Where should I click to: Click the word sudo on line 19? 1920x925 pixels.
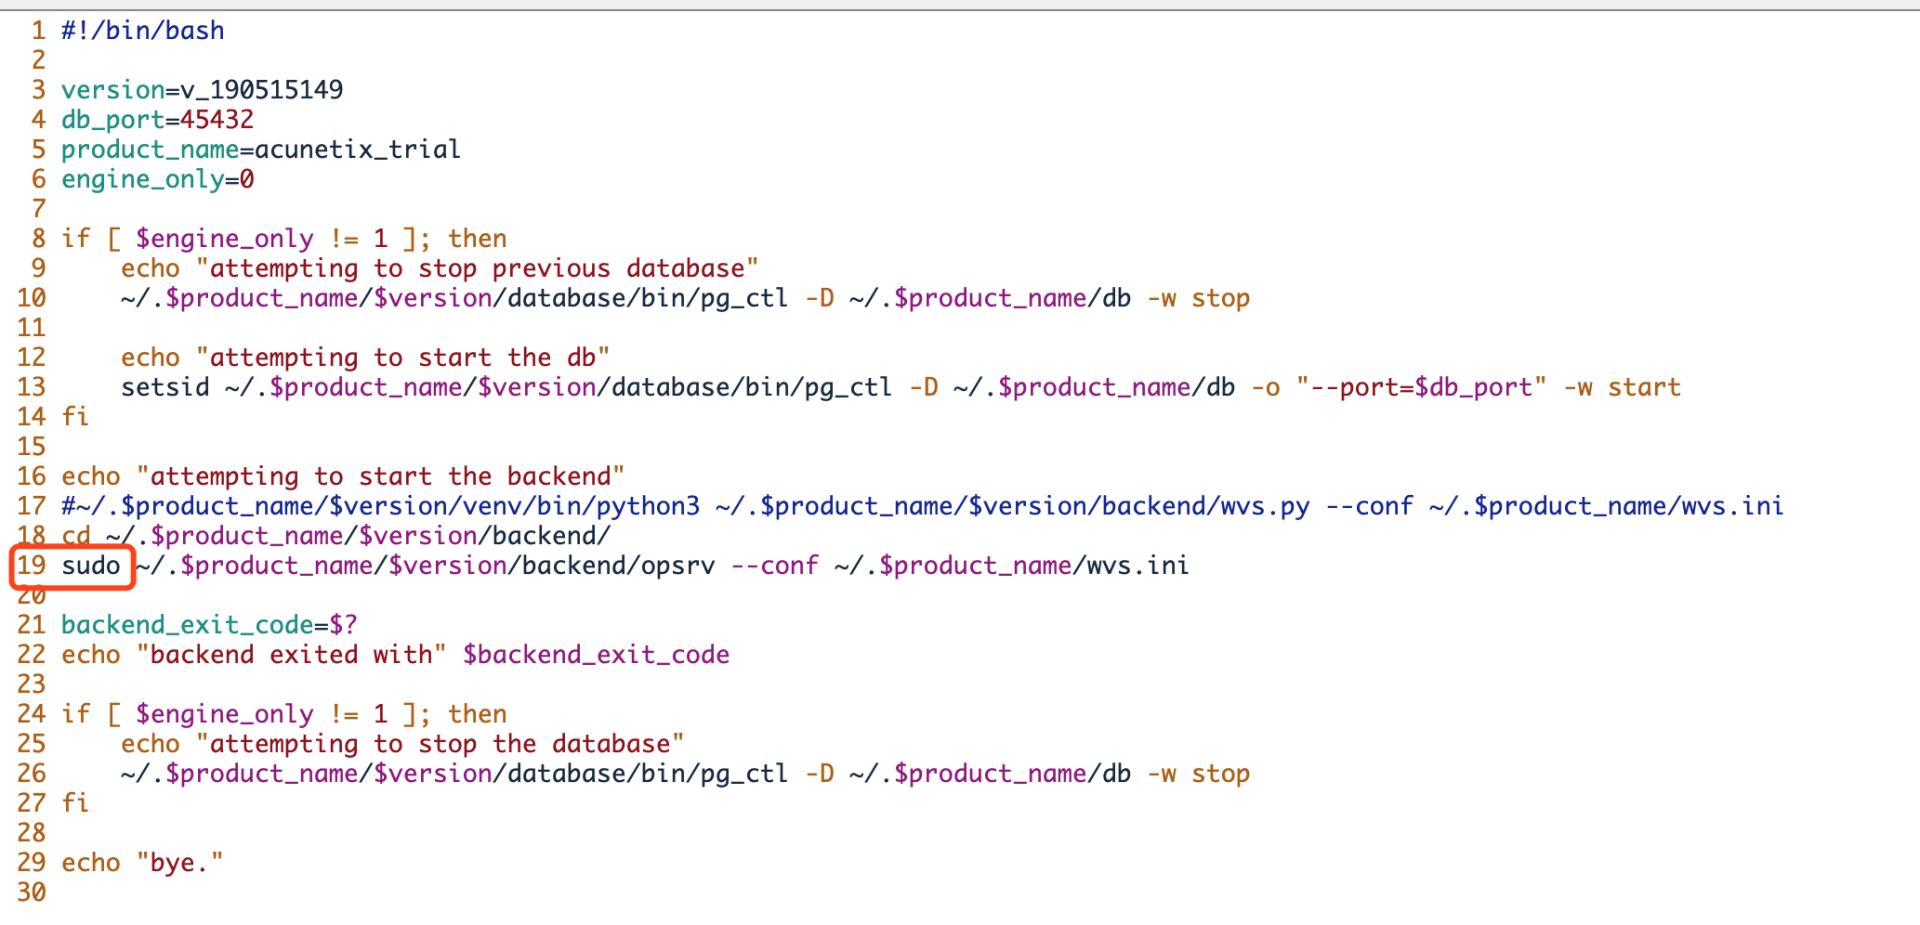click(91, 566)
